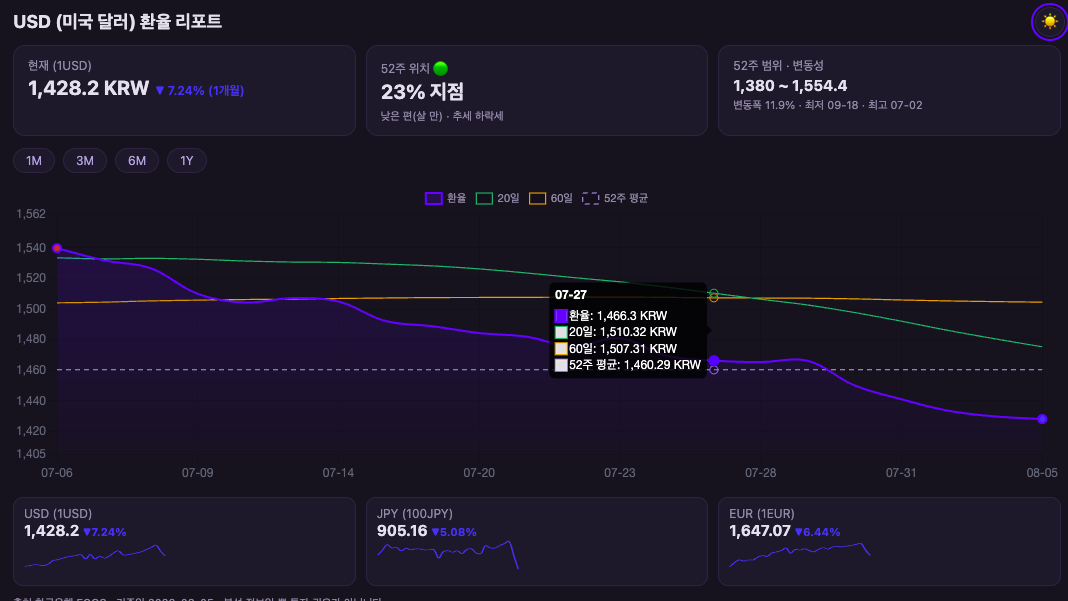Click the green 52주 위치 status dot
This screenshot has height=601, width=1068.
coord(441,68)
